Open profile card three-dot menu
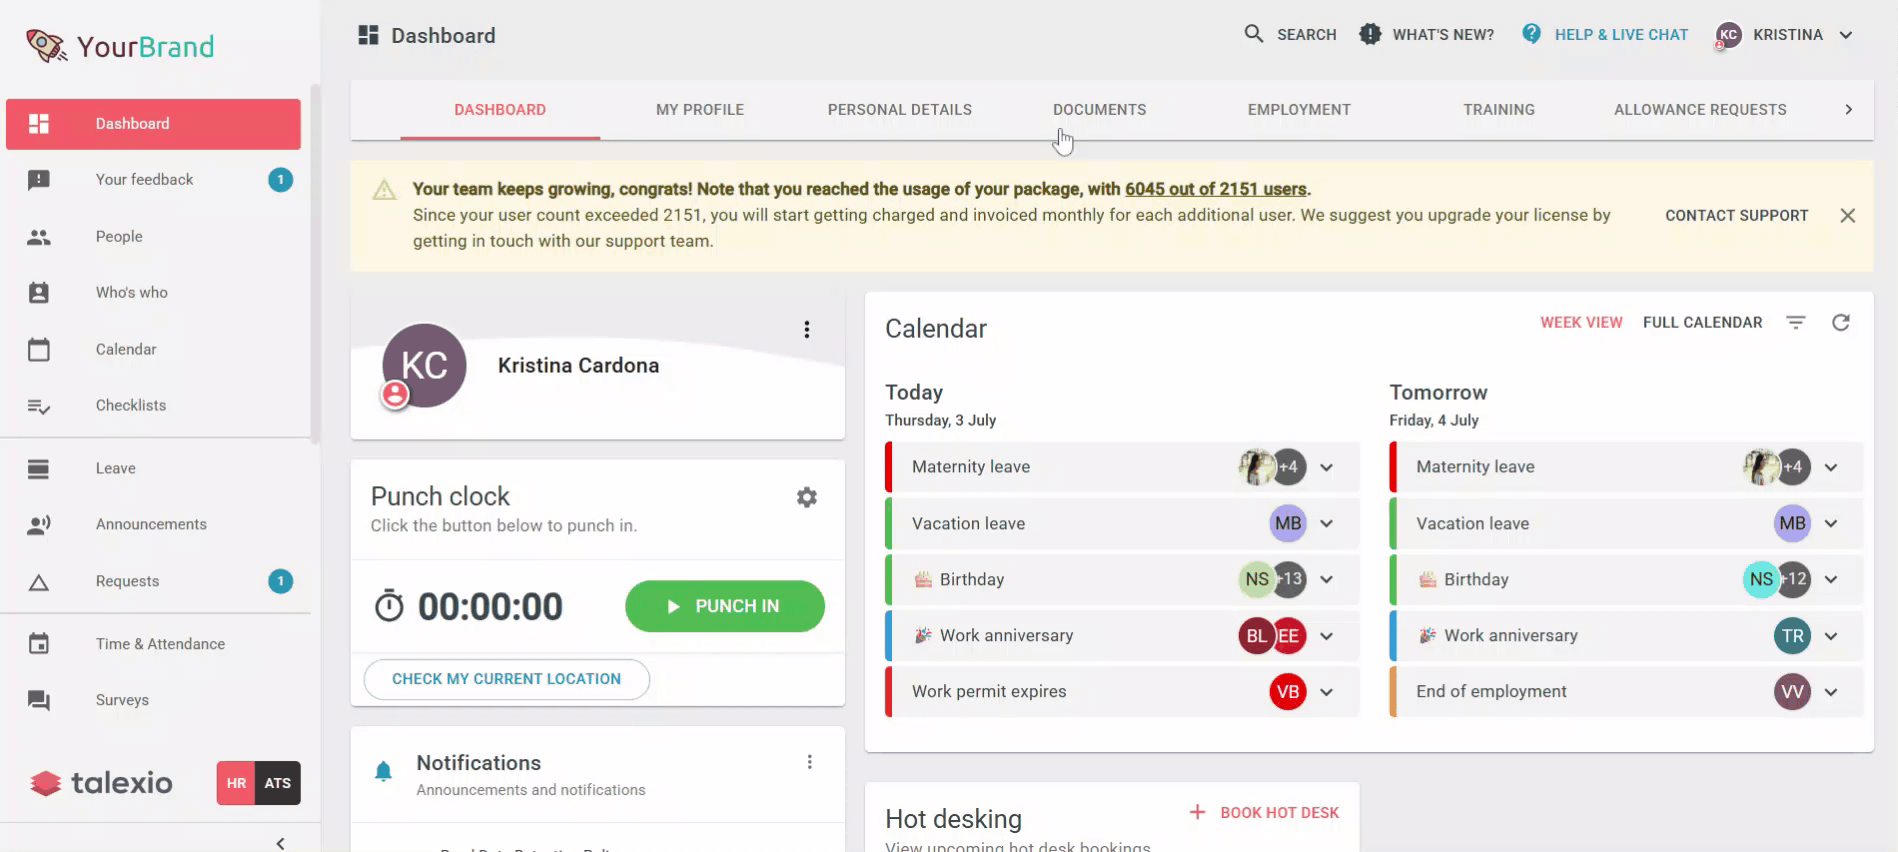Screen dimensions: 1898x852 point(807,330)
